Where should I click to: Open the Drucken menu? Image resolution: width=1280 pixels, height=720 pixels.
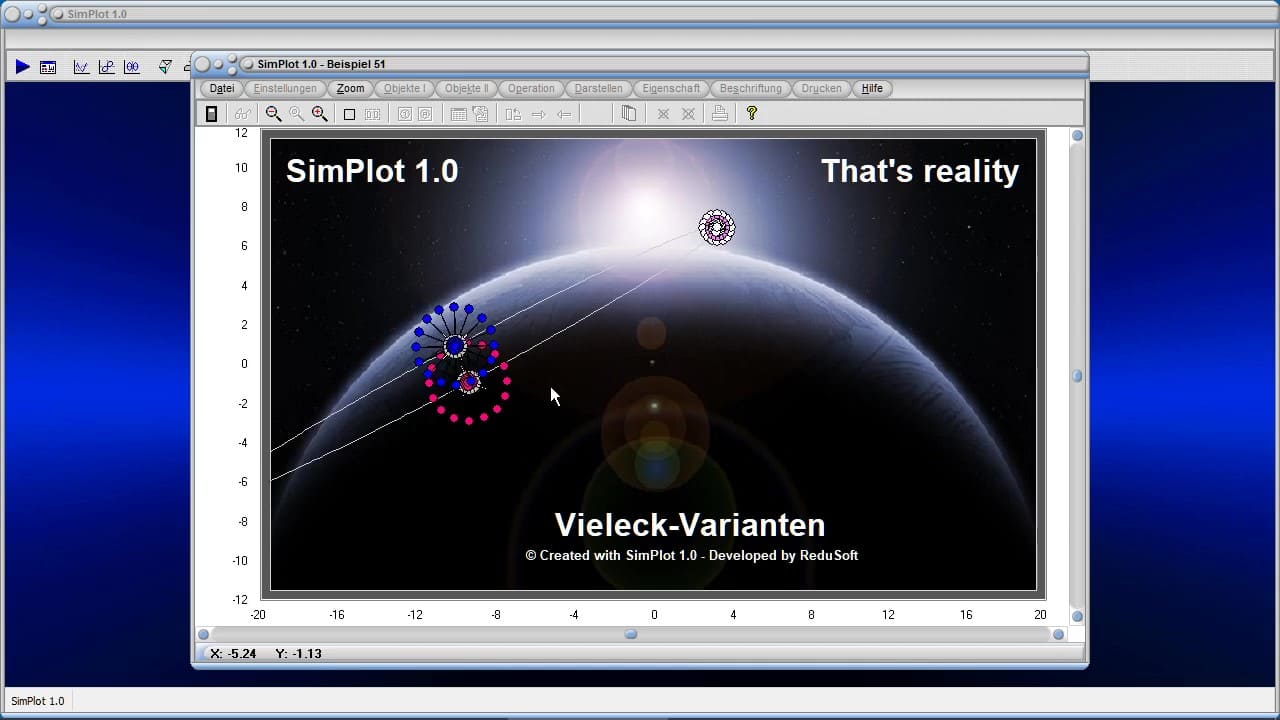pos(822,88)
